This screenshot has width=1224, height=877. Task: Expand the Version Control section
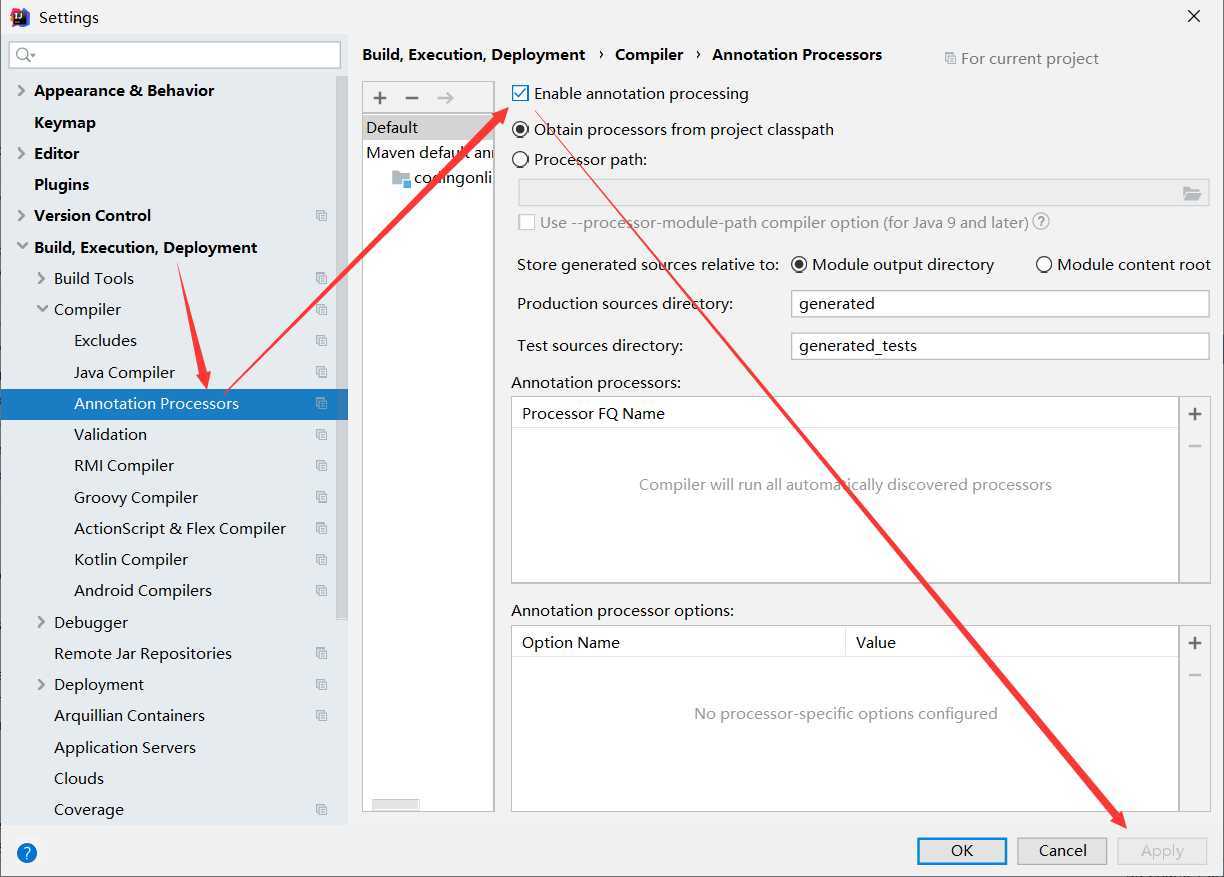[x=21, y=216]
